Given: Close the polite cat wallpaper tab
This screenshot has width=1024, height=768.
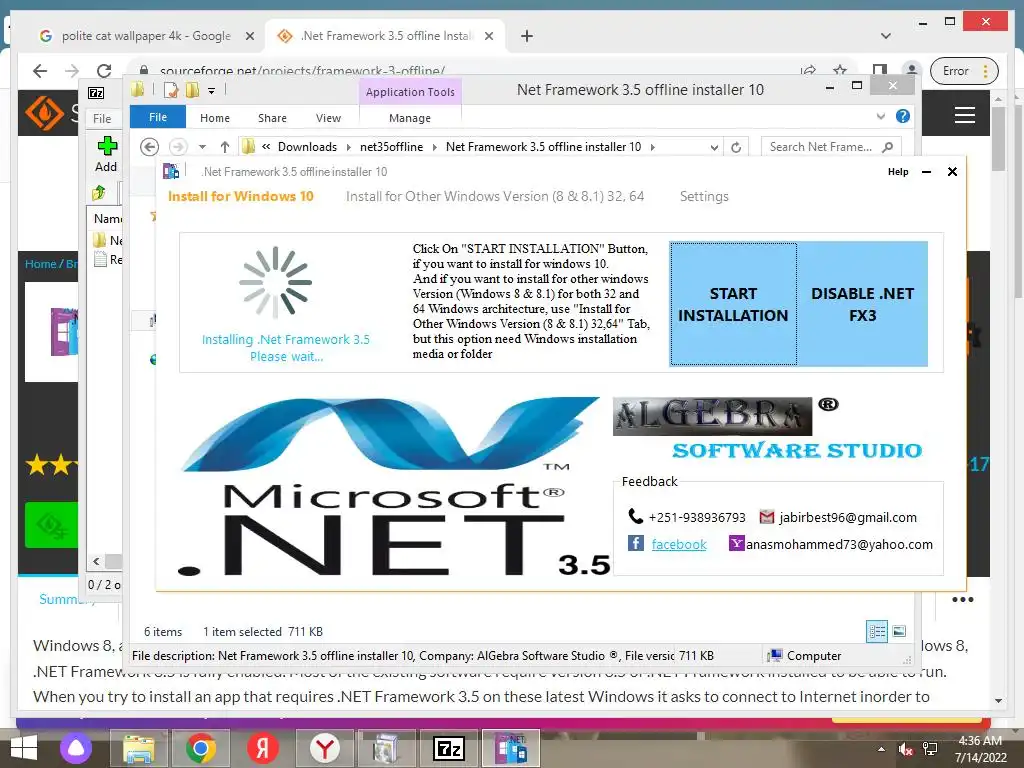Looking at the screenshot, I should coord(249,36).
